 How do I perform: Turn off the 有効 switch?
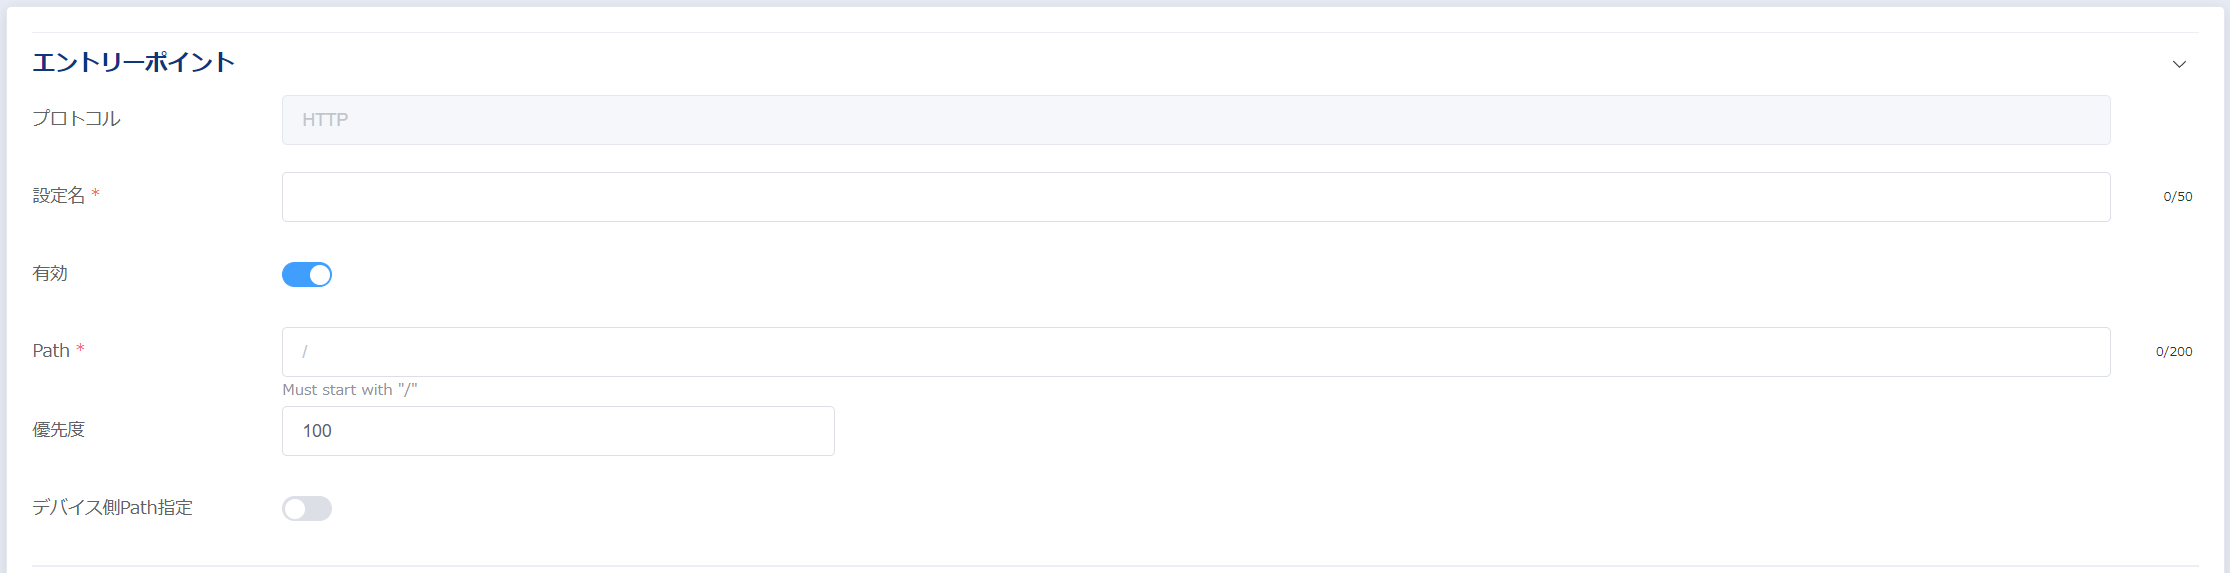[x=307, y=274]
